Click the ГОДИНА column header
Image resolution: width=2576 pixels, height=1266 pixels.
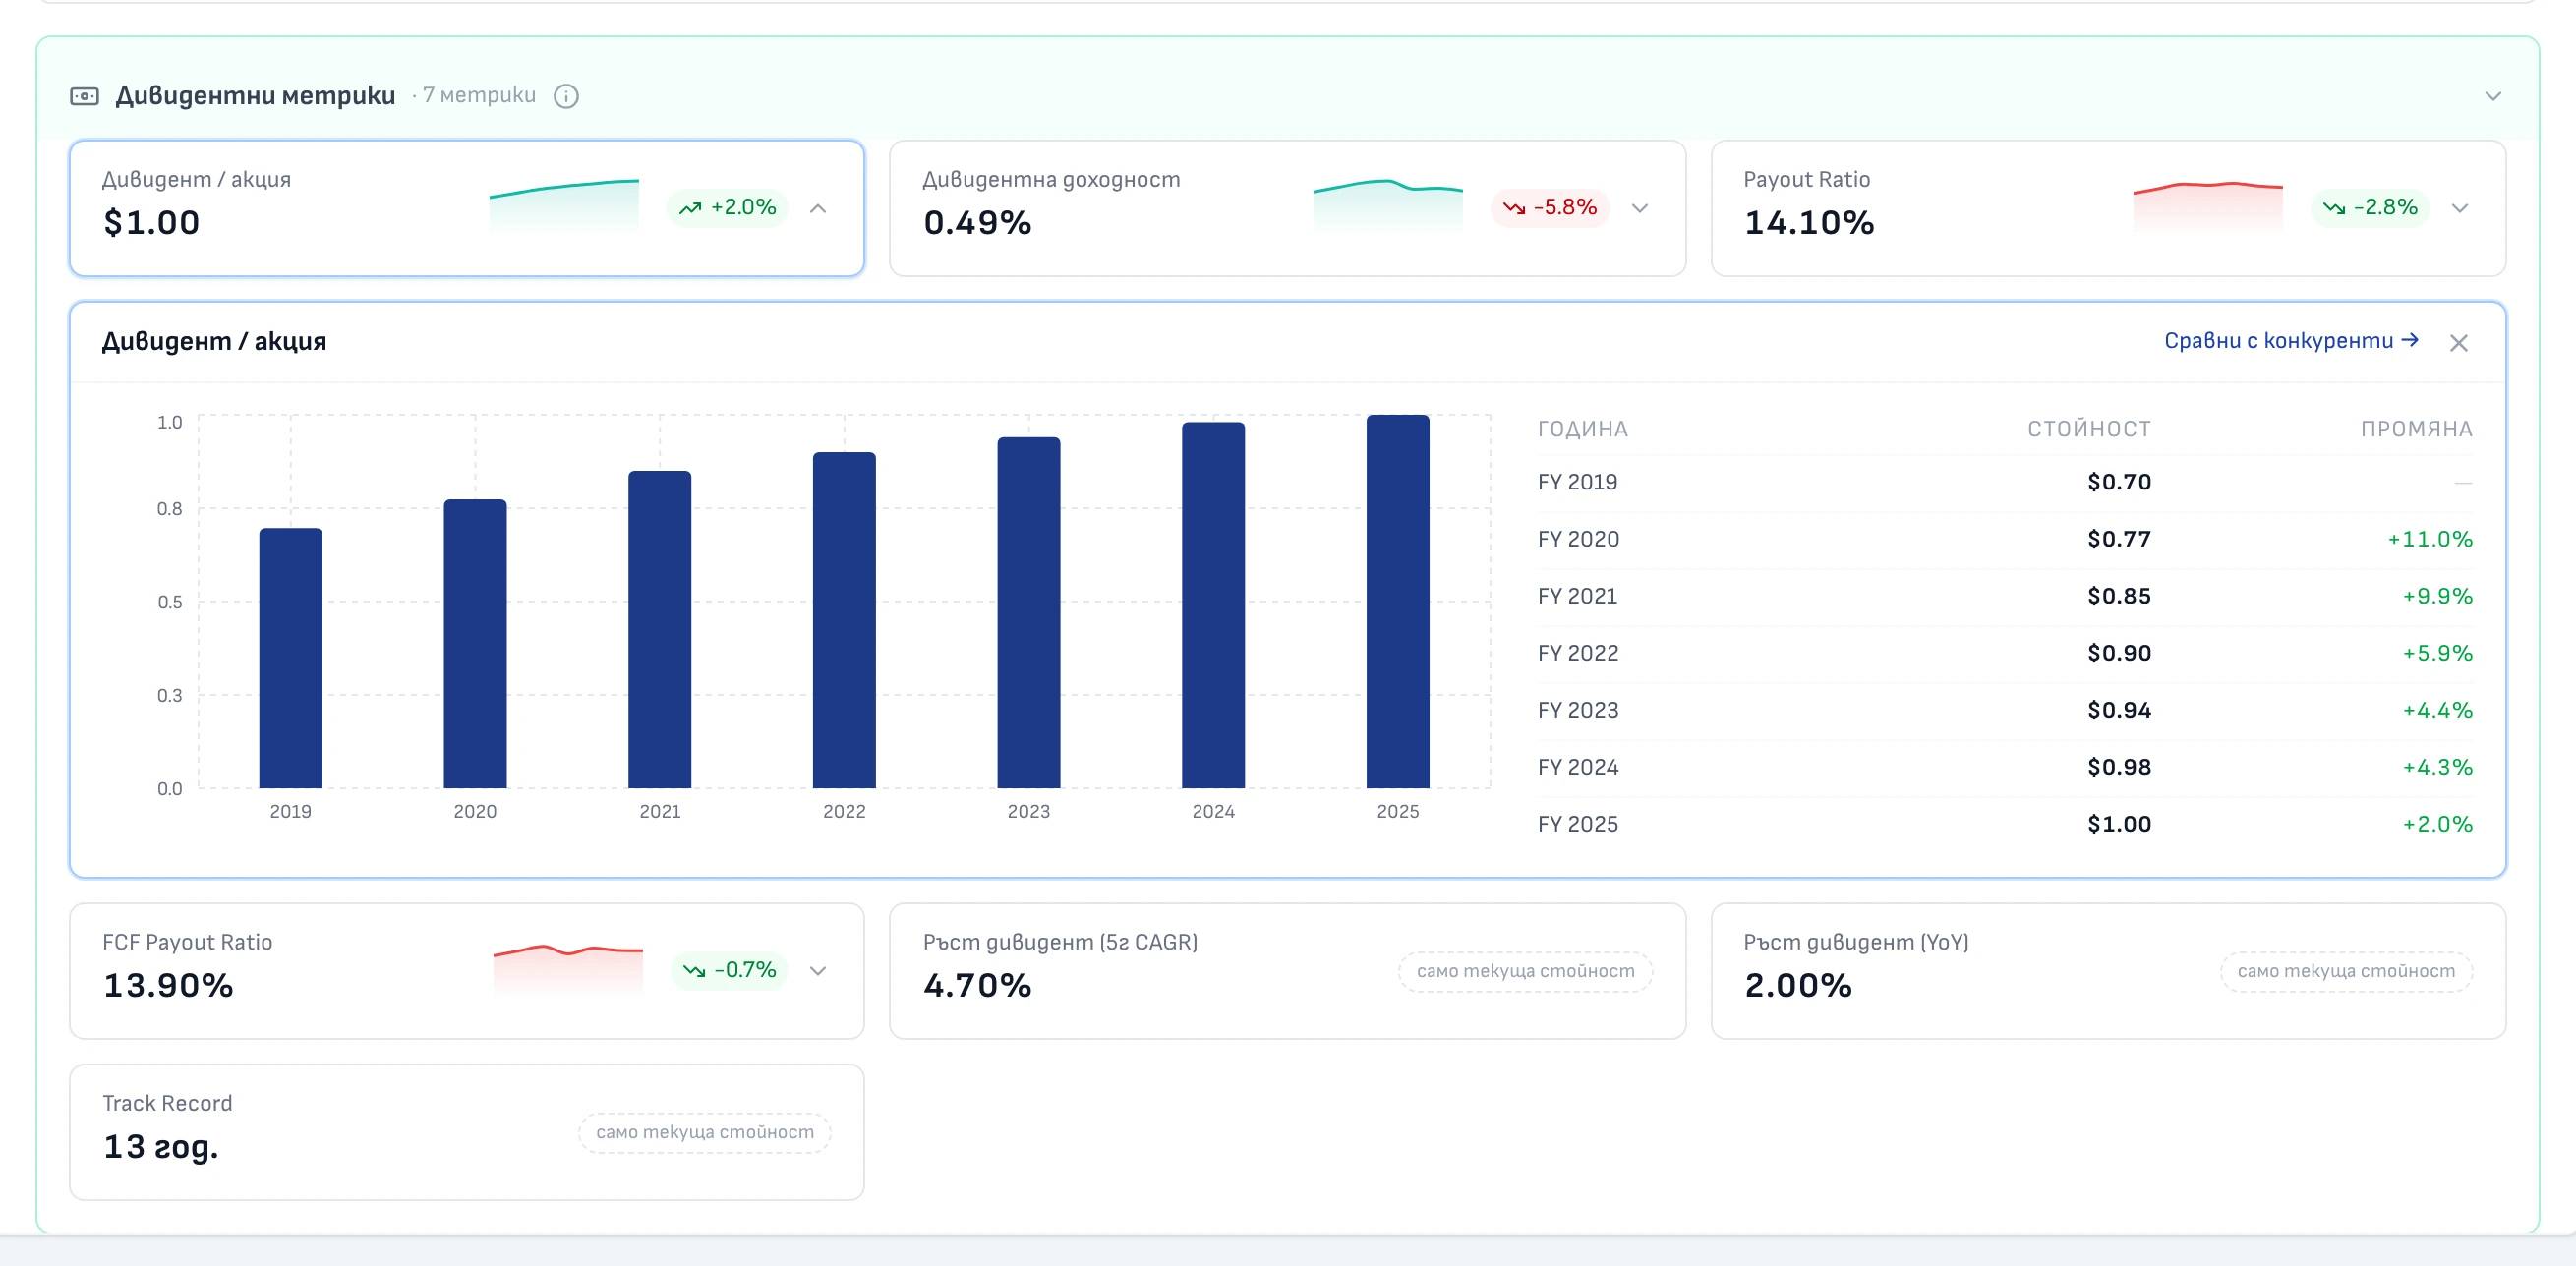pos(1582,429)
